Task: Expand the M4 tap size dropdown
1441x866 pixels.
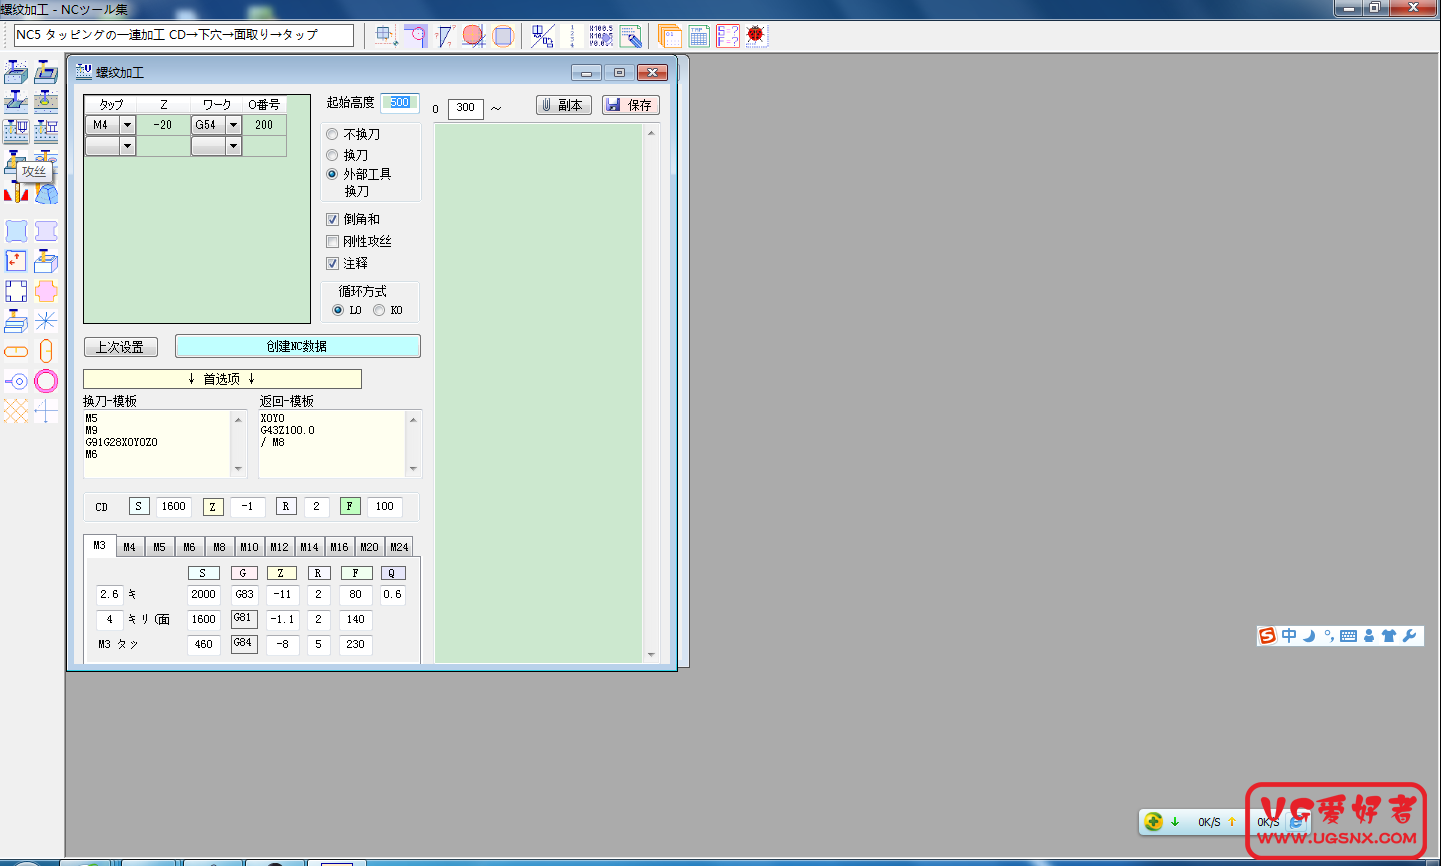Action: coord(127,125)
